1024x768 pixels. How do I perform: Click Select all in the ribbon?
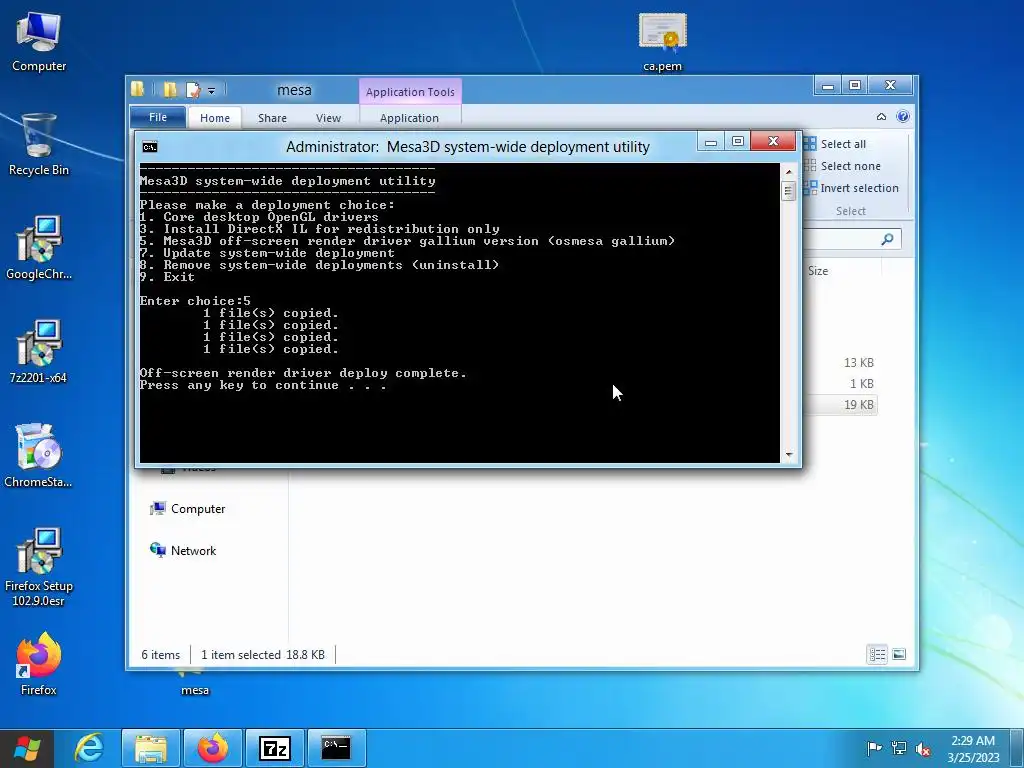pos(835,144)
